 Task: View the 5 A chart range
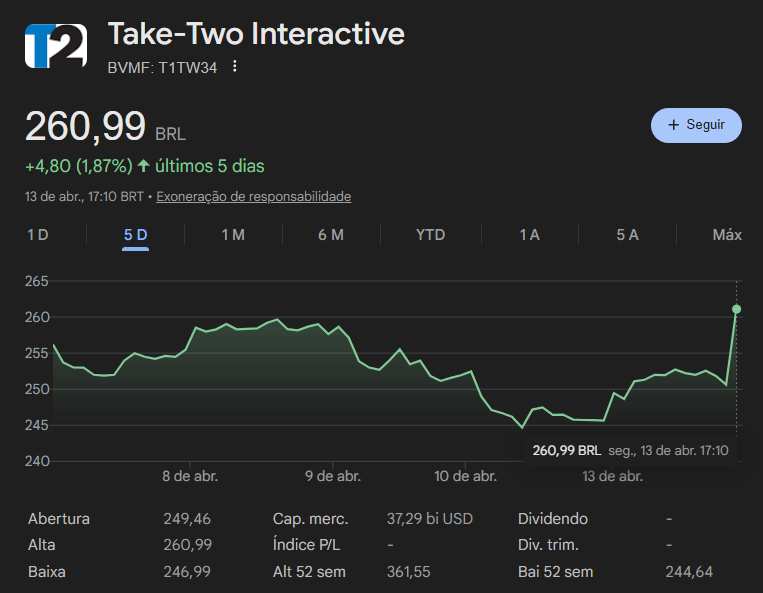pyautogui.click(x=627, y=235)
